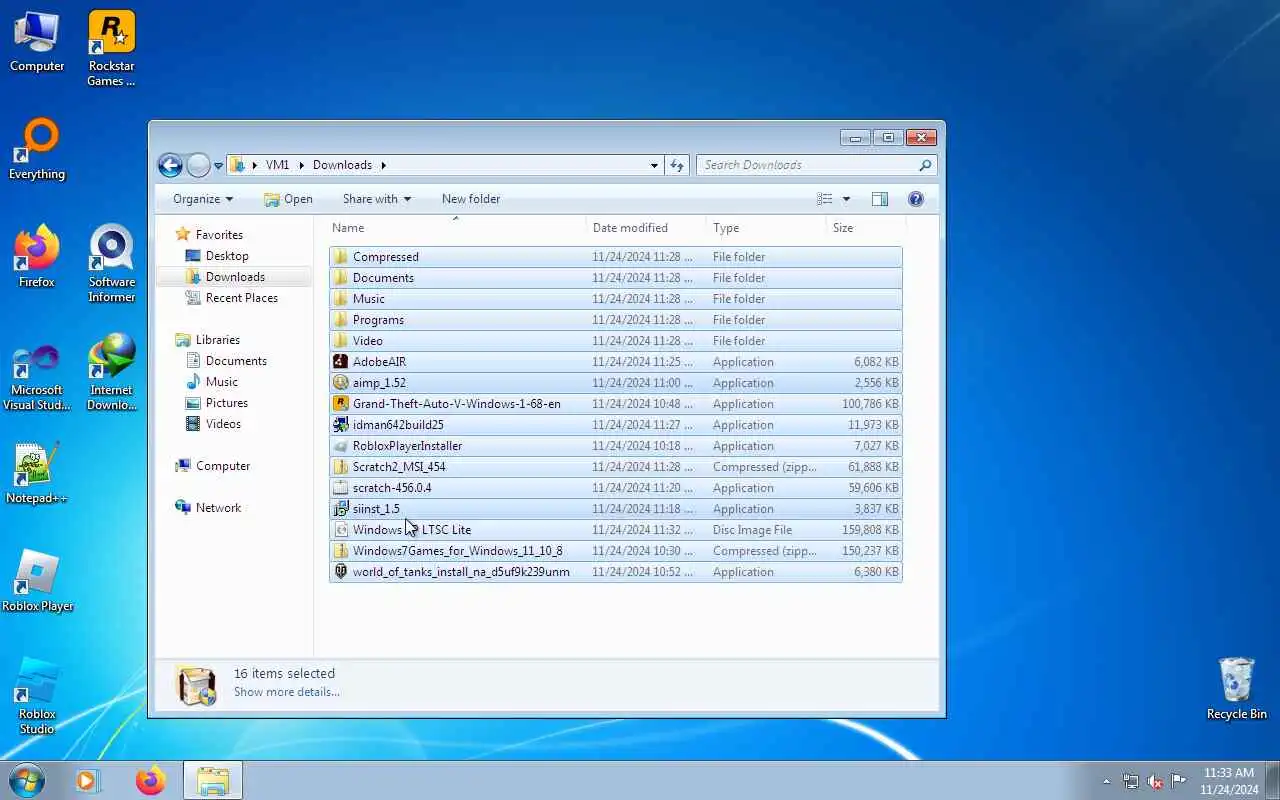
Task: Select the Scratch2_MSI_454 zipped file
Action: pos(616,467)
